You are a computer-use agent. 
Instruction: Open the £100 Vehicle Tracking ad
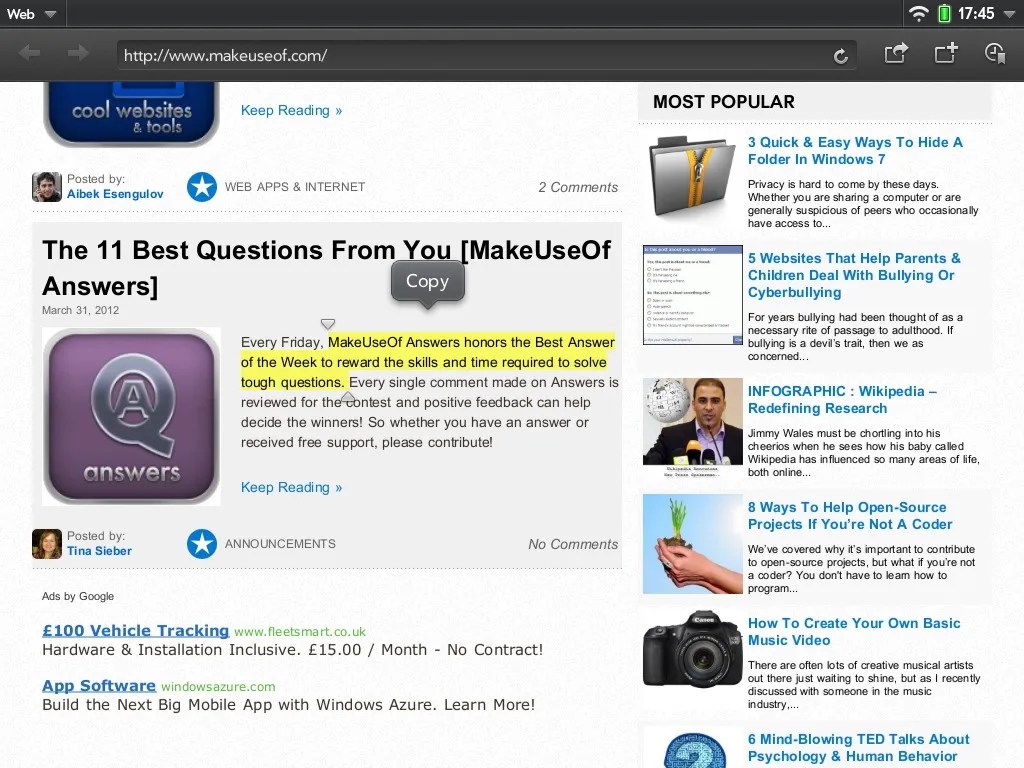coord(135,630)
